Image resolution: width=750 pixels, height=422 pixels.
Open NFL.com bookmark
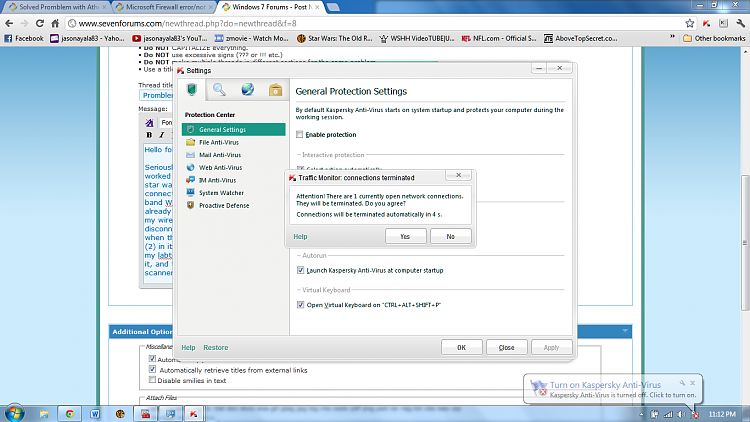(499, 38)
